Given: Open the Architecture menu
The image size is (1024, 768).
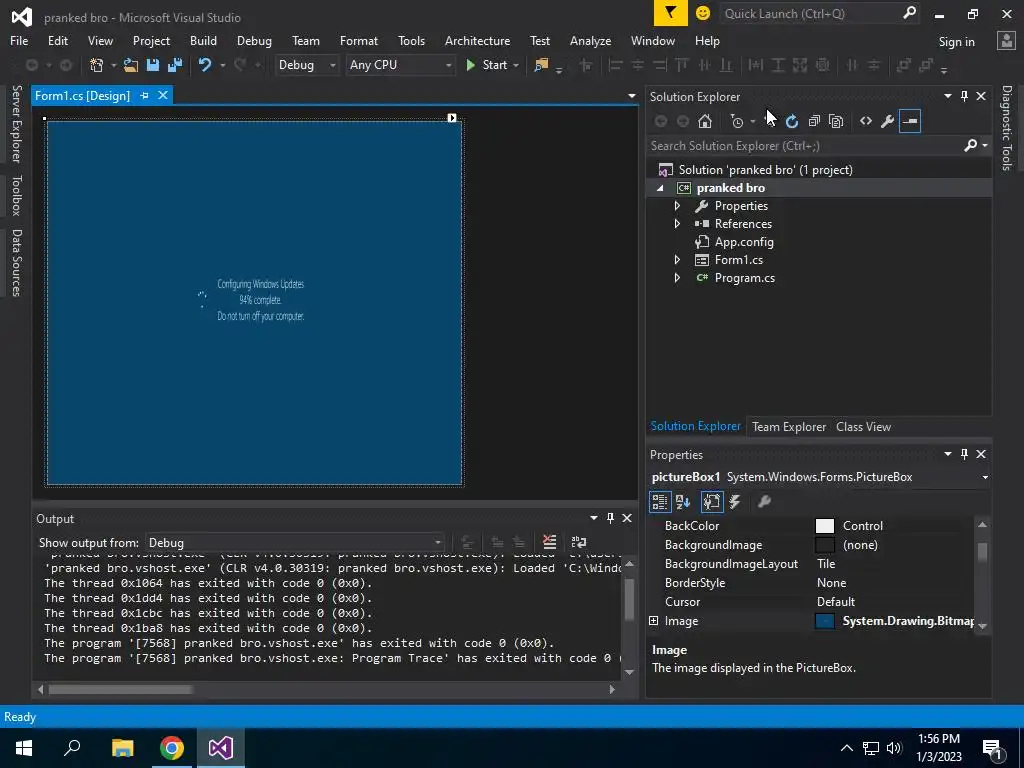Looking at the screenshot, I should click(x=477, y=40).
